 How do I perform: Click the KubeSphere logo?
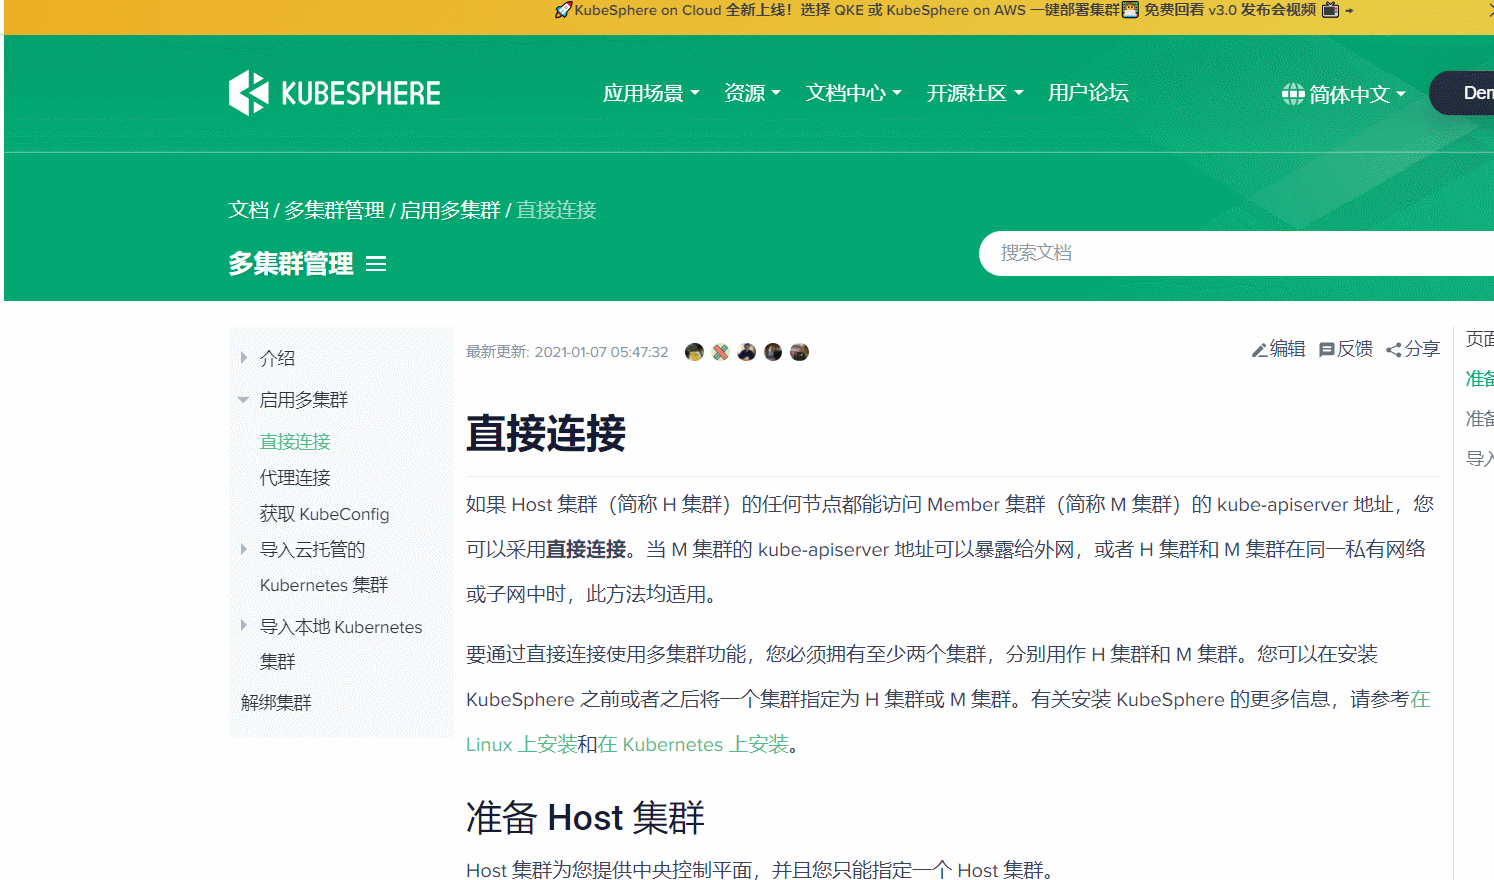click(334, 93)
